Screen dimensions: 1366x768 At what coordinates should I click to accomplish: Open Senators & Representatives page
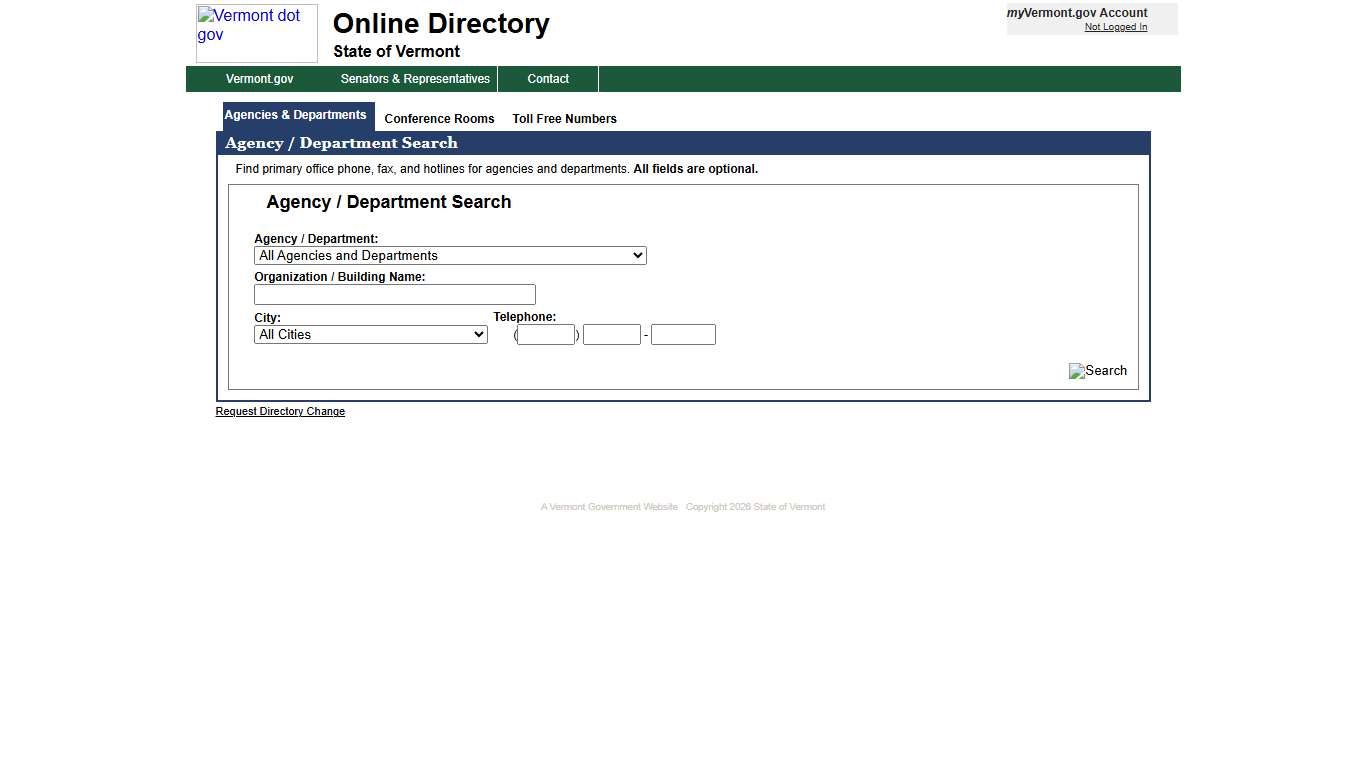pos(415,79)
